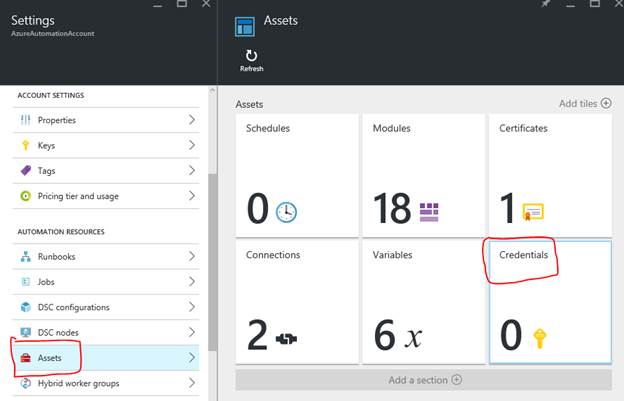The height and width of the screenshot is (401, 624).
Task: Open the Credentials tile
Action: point(549,300)
